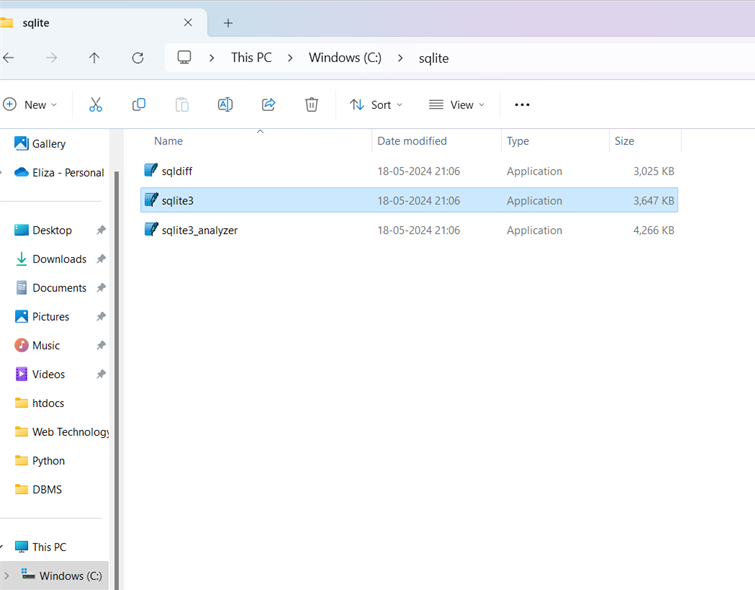Unpin Music using its pin icon

[x=101, y=345]
